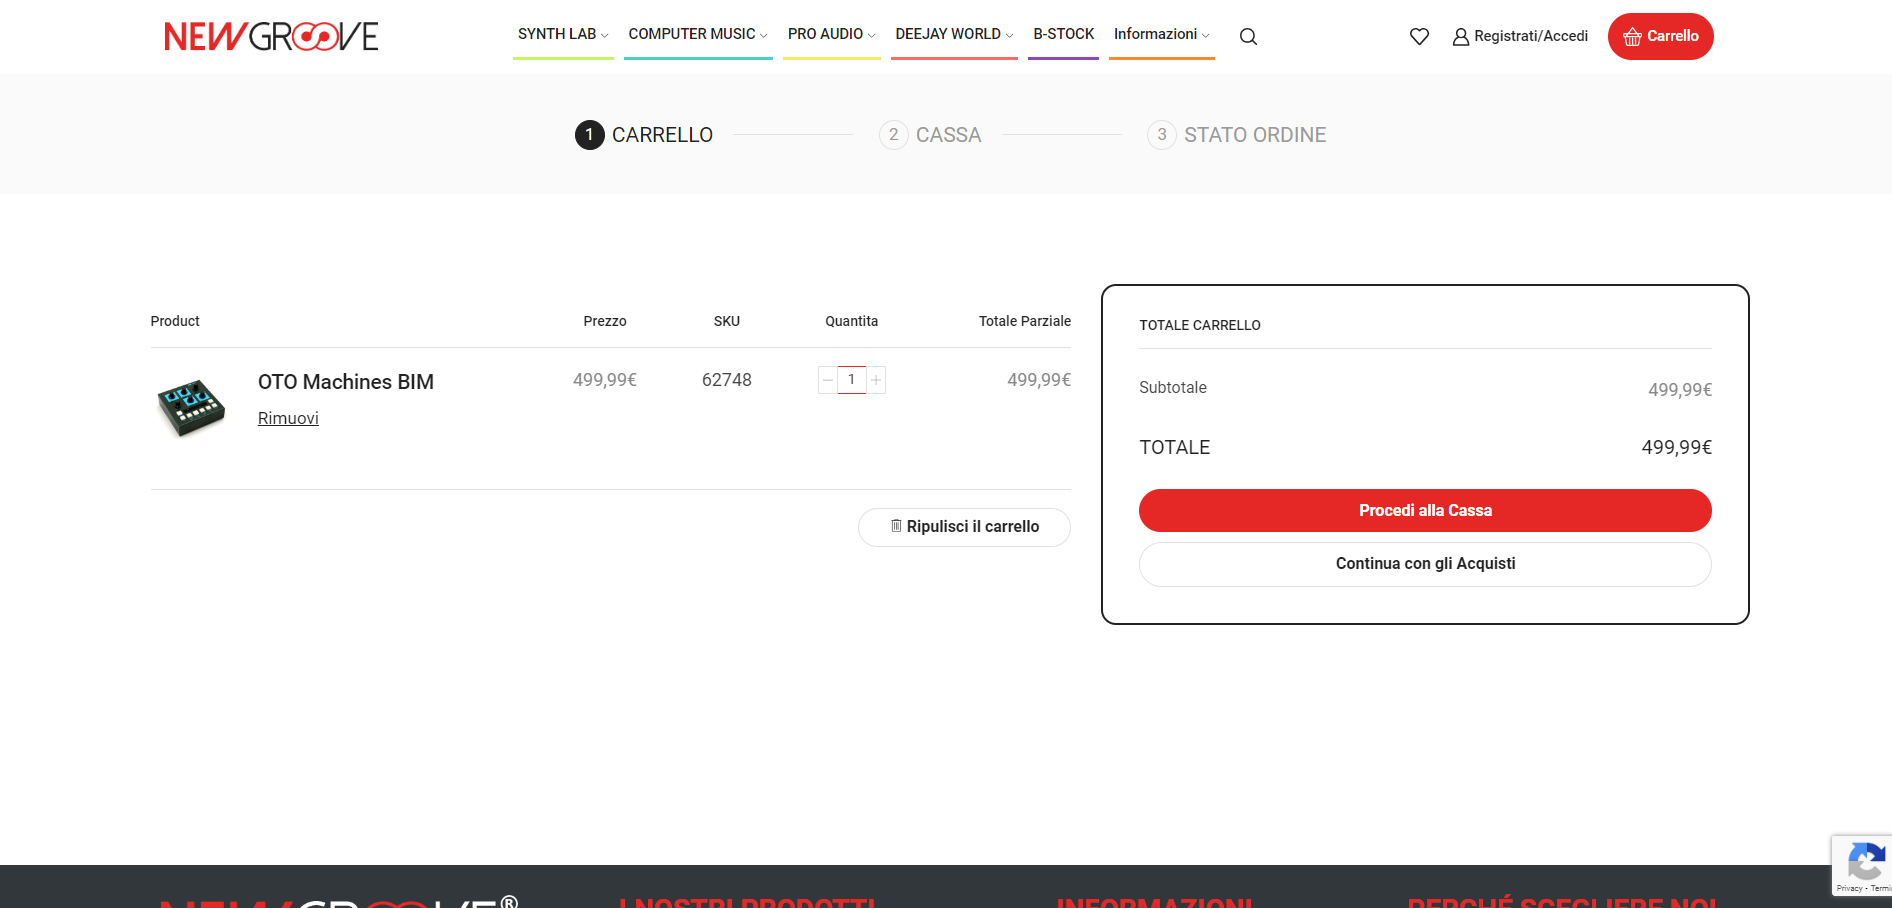Click Registrati/Accedi link
This screenshot has height=908, width=1892.
(x=1520, y=36)
